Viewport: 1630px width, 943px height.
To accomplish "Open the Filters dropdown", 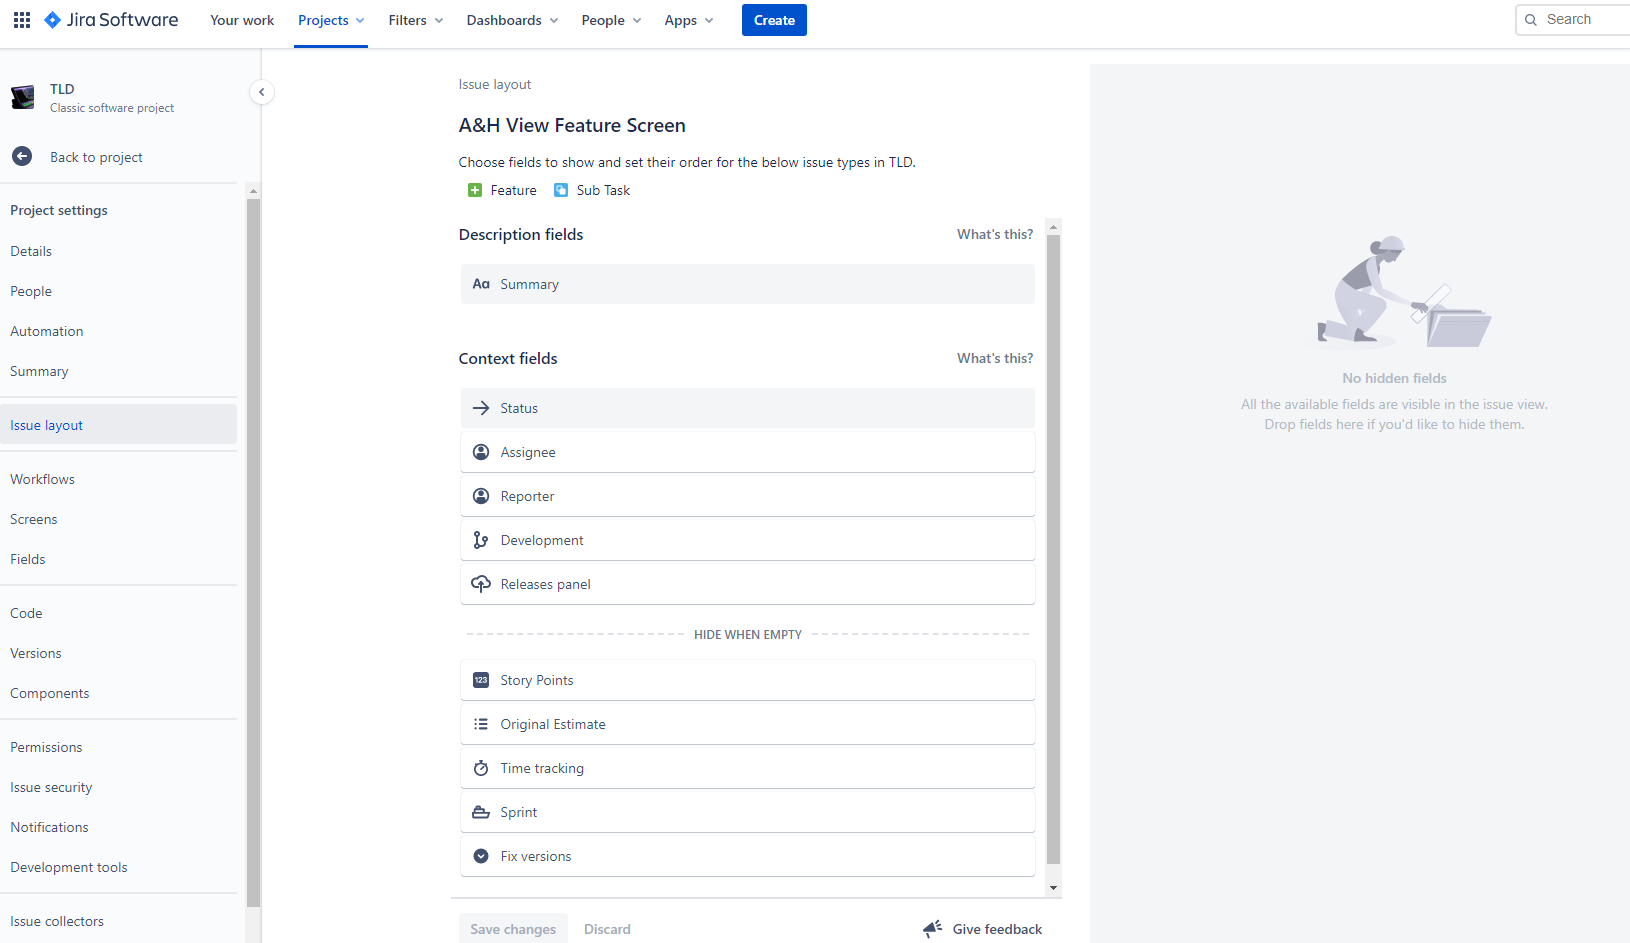I will [416, 20].
